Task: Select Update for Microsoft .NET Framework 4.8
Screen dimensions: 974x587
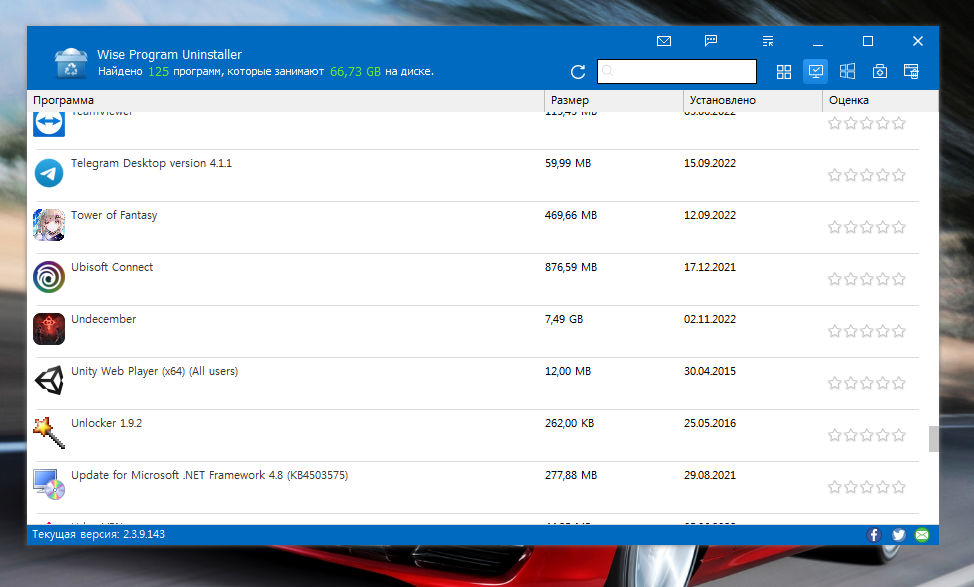Action: tap(209, 475)
